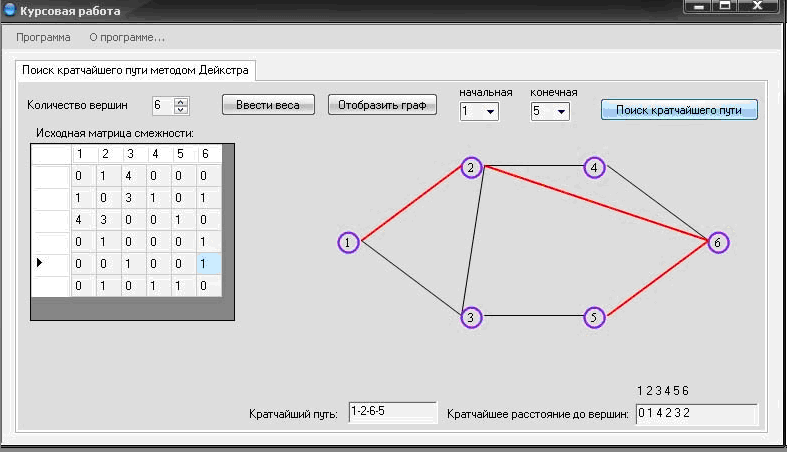The height and width of the screenshot is (452, 787).
Task: Click the application icon in title bar
Action: [x=10, y=11]
